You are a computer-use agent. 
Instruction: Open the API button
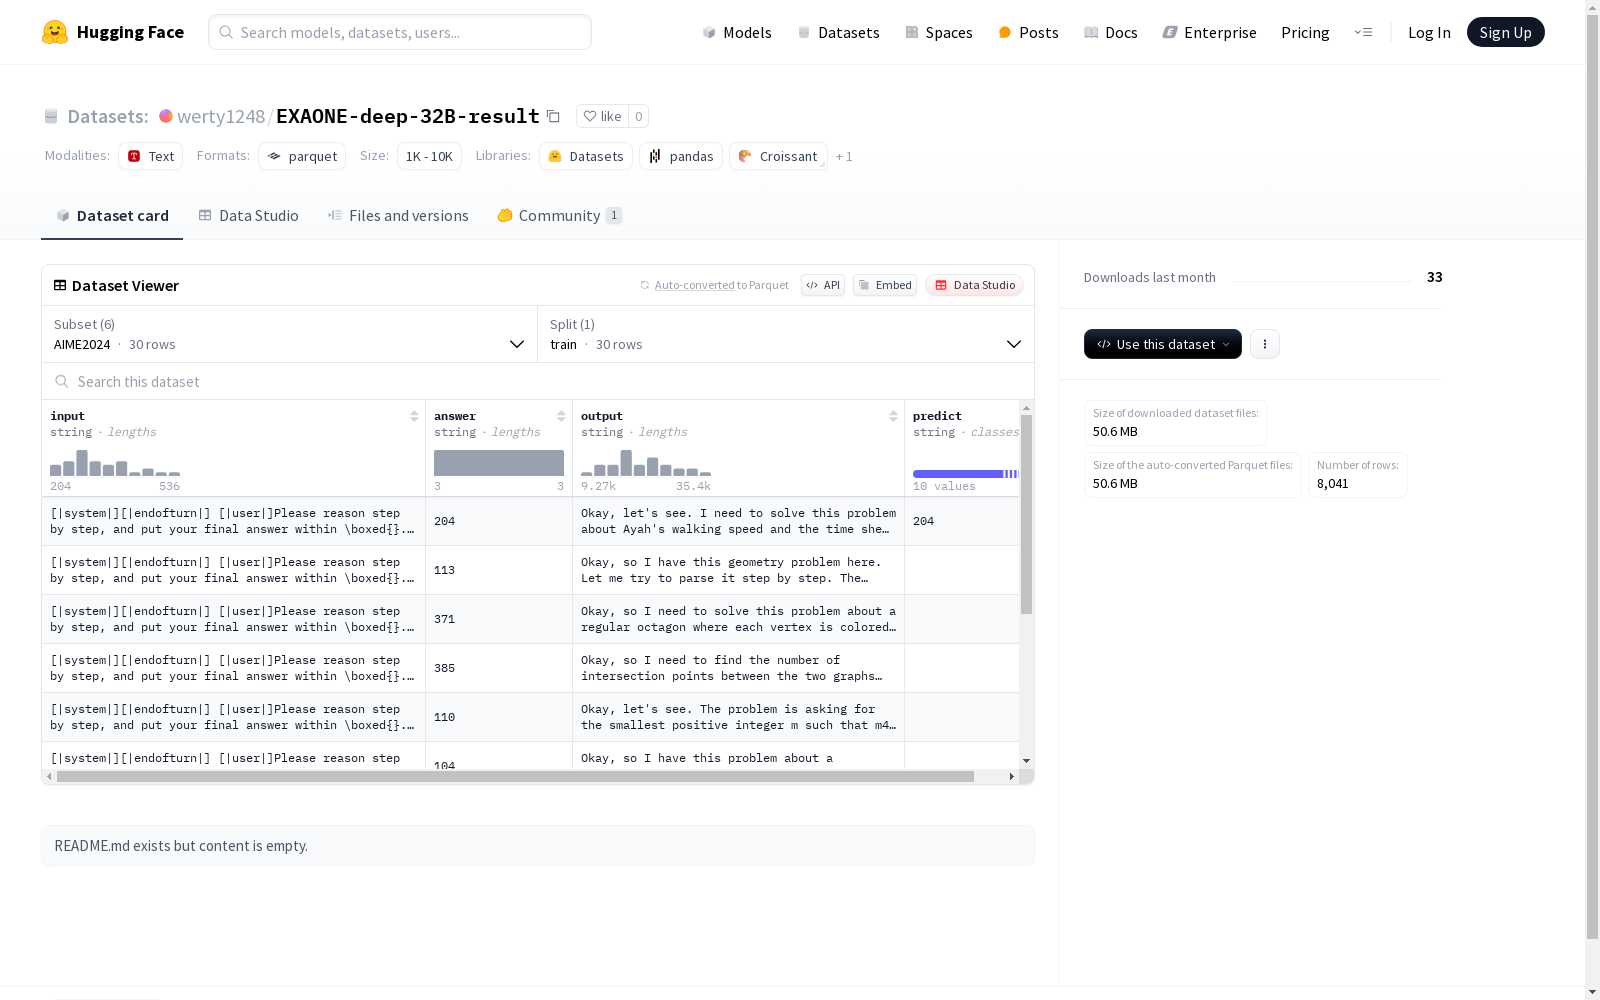pyautogui.click(x=823, y=285)
